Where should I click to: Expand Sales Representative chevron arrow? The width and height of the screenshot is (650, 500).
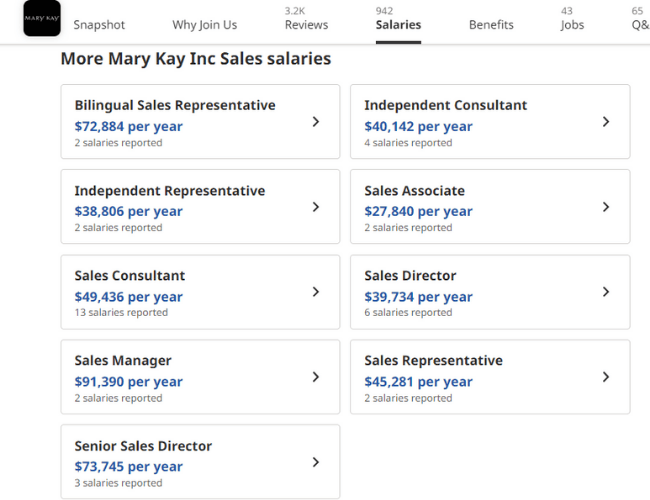[606, 377]
